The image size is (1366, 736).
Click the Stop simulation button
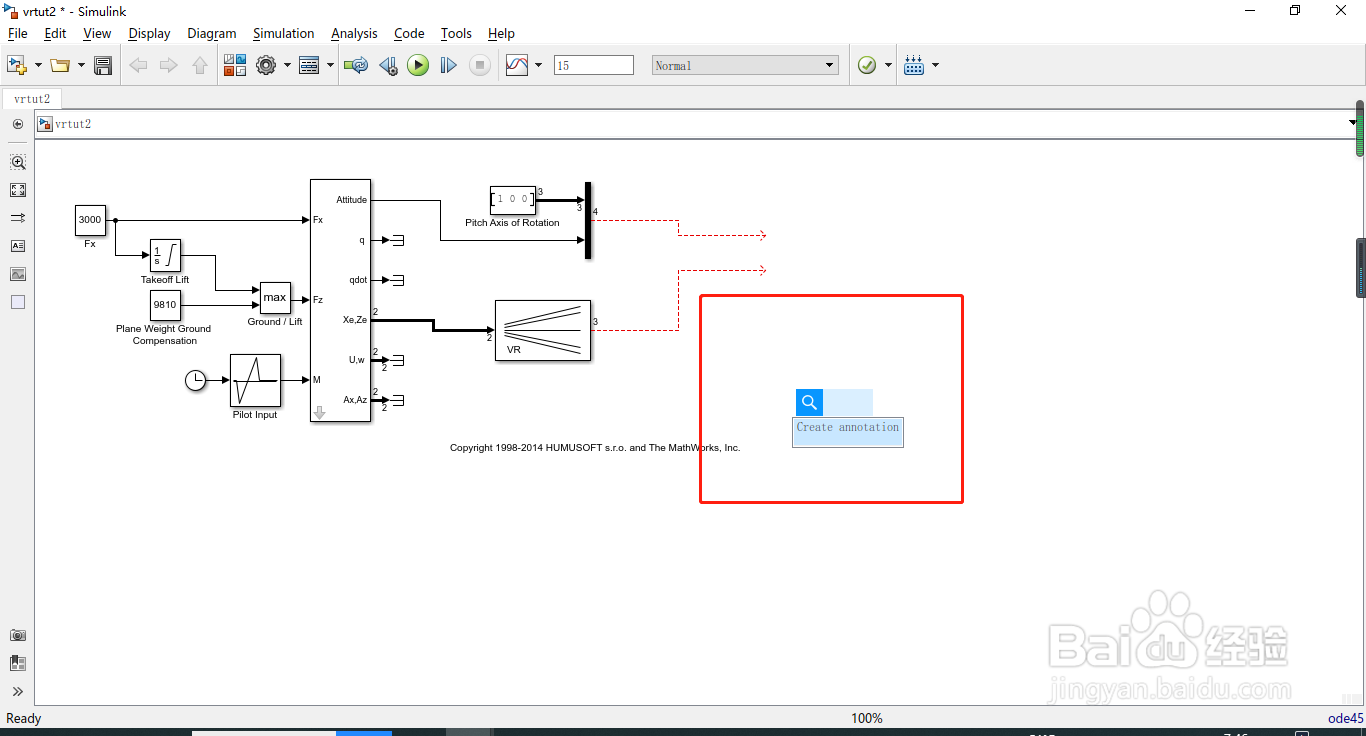pyautogui.click(x=480, y=65)
